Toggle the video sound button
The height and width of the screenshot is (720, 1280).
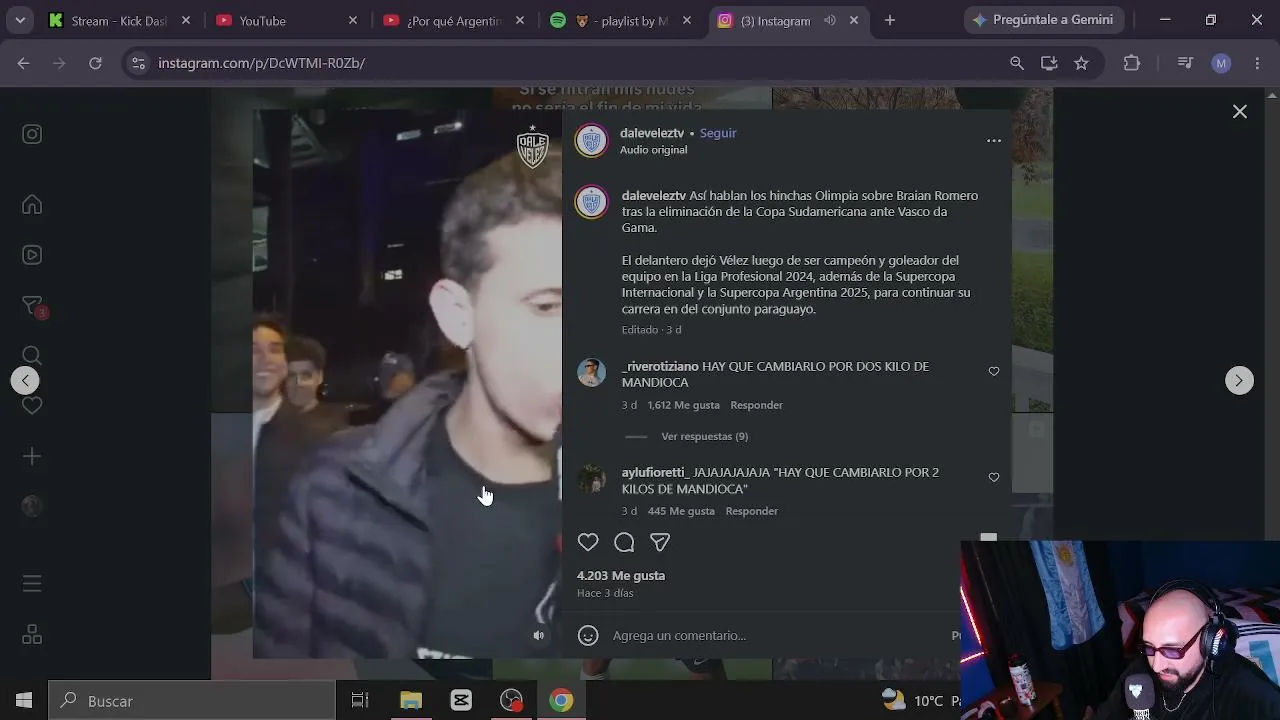539,635
